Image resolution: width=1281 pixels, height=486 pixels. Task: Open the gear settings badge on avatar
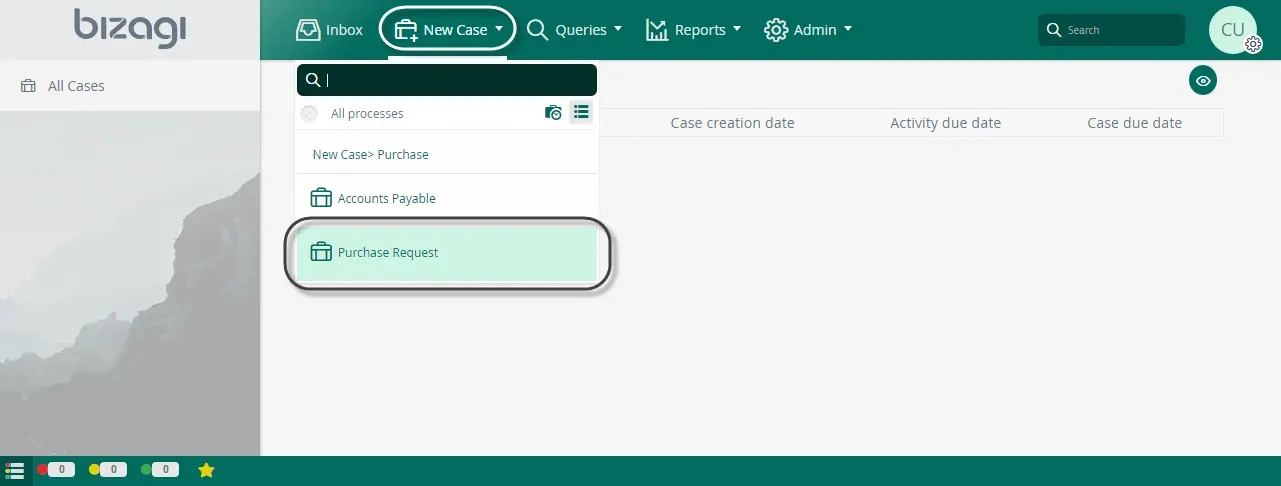1253,44
